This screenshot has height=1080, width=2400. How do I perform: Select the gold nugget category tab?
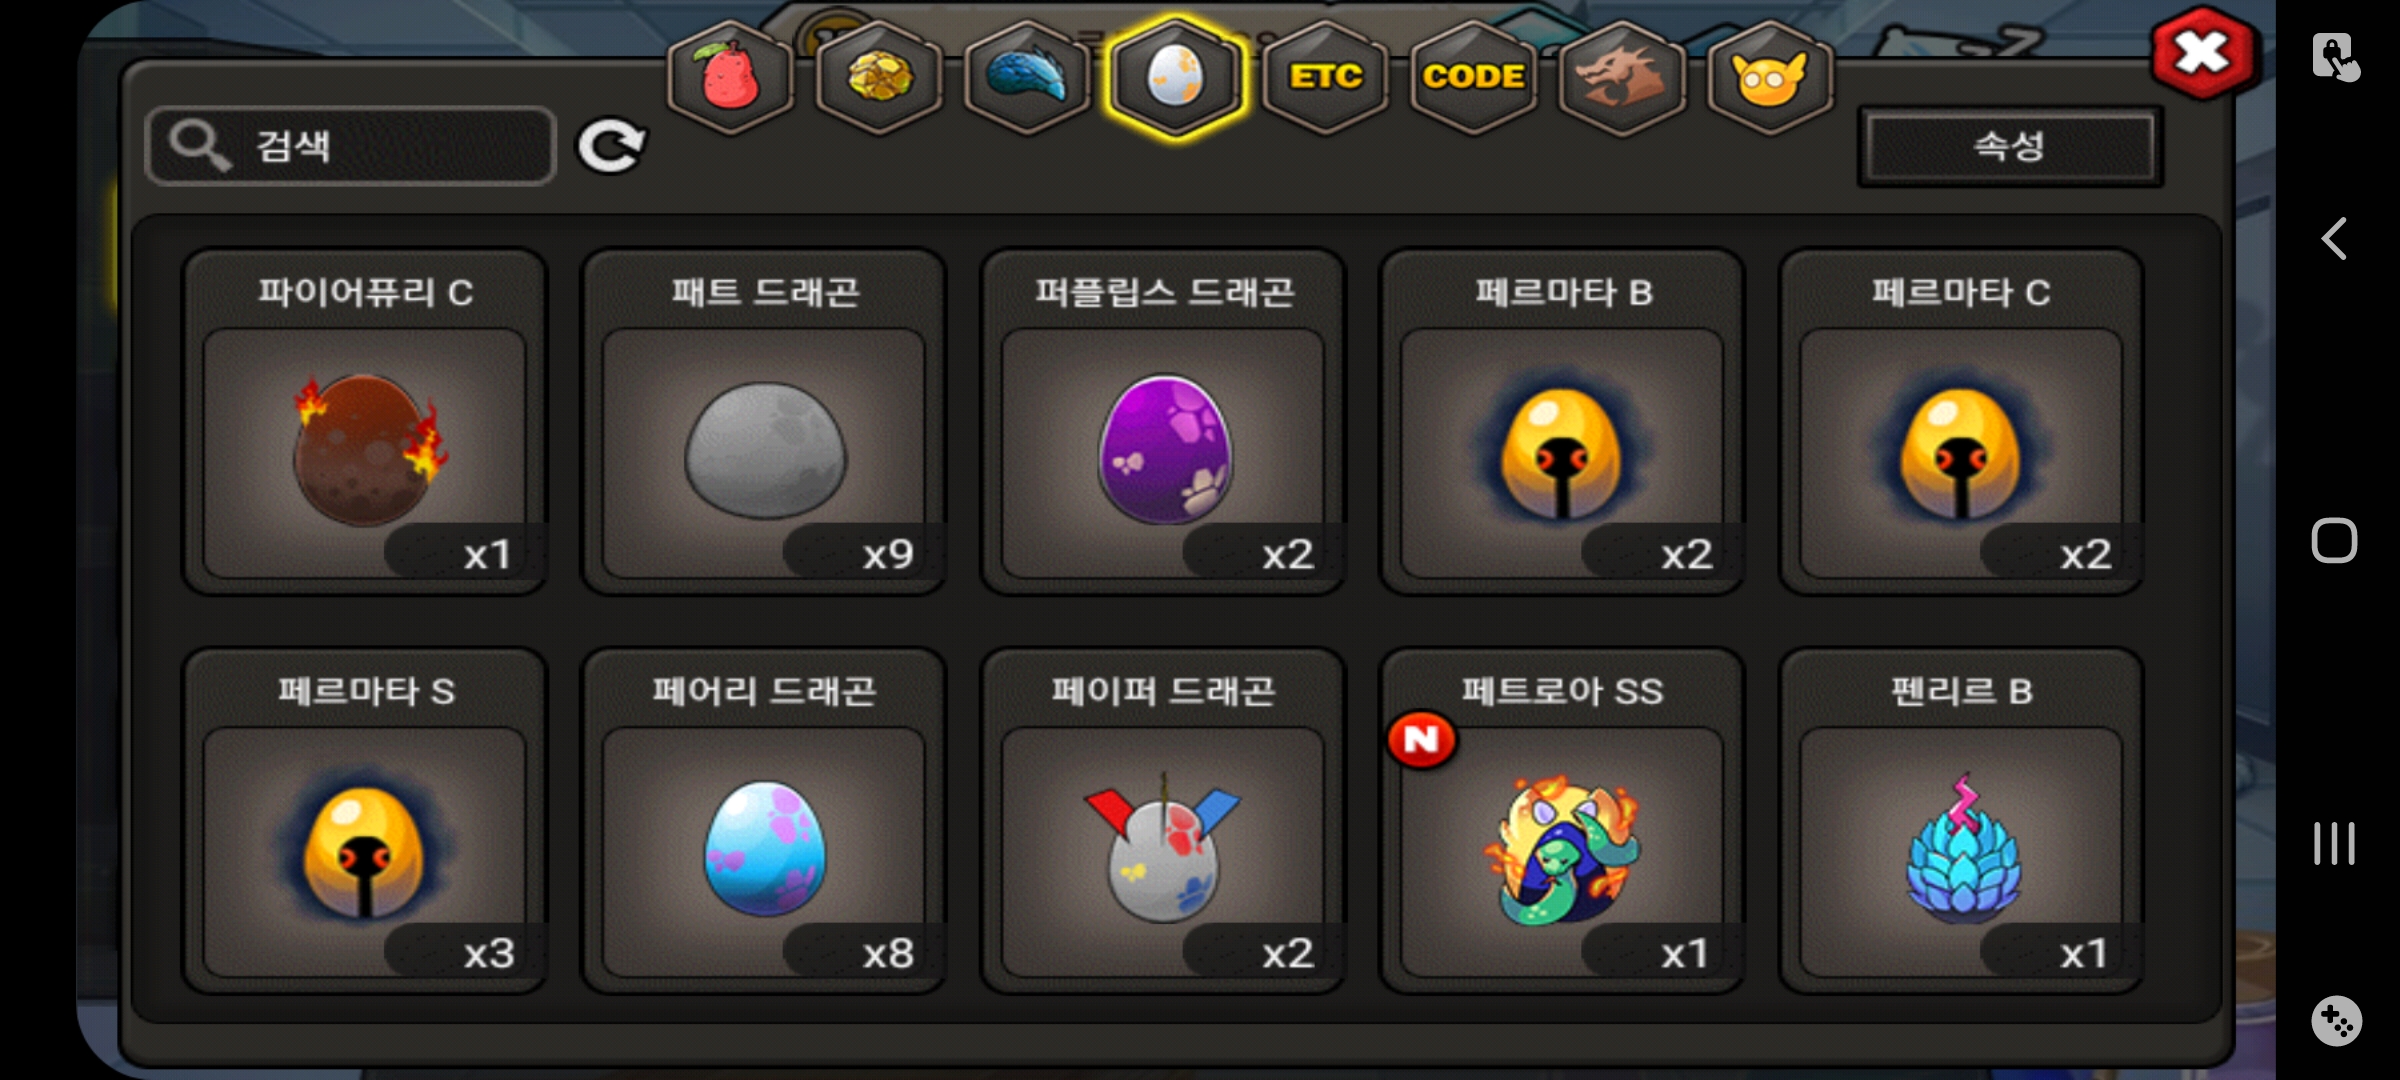point(879,77)
